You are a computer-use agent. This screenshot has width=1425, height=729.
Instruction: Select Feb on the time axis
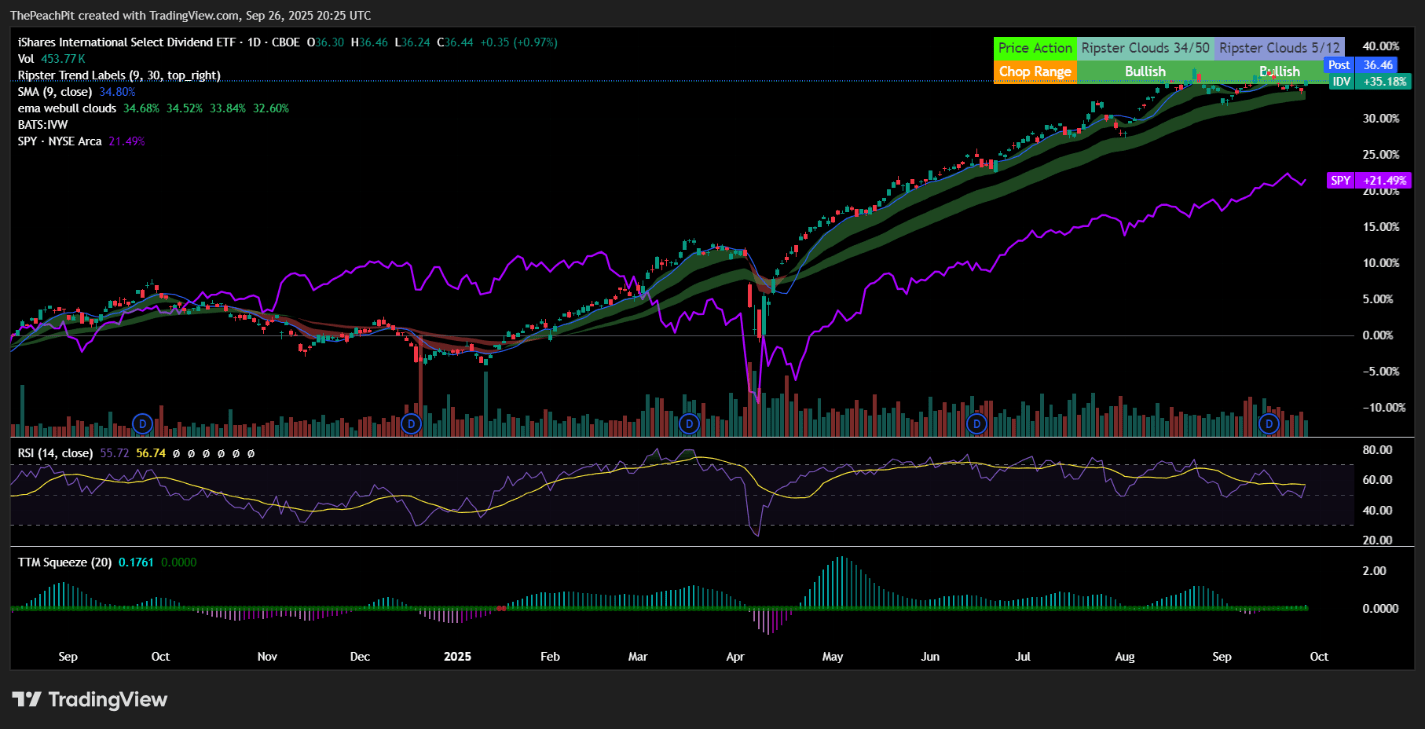coord(549,657)
